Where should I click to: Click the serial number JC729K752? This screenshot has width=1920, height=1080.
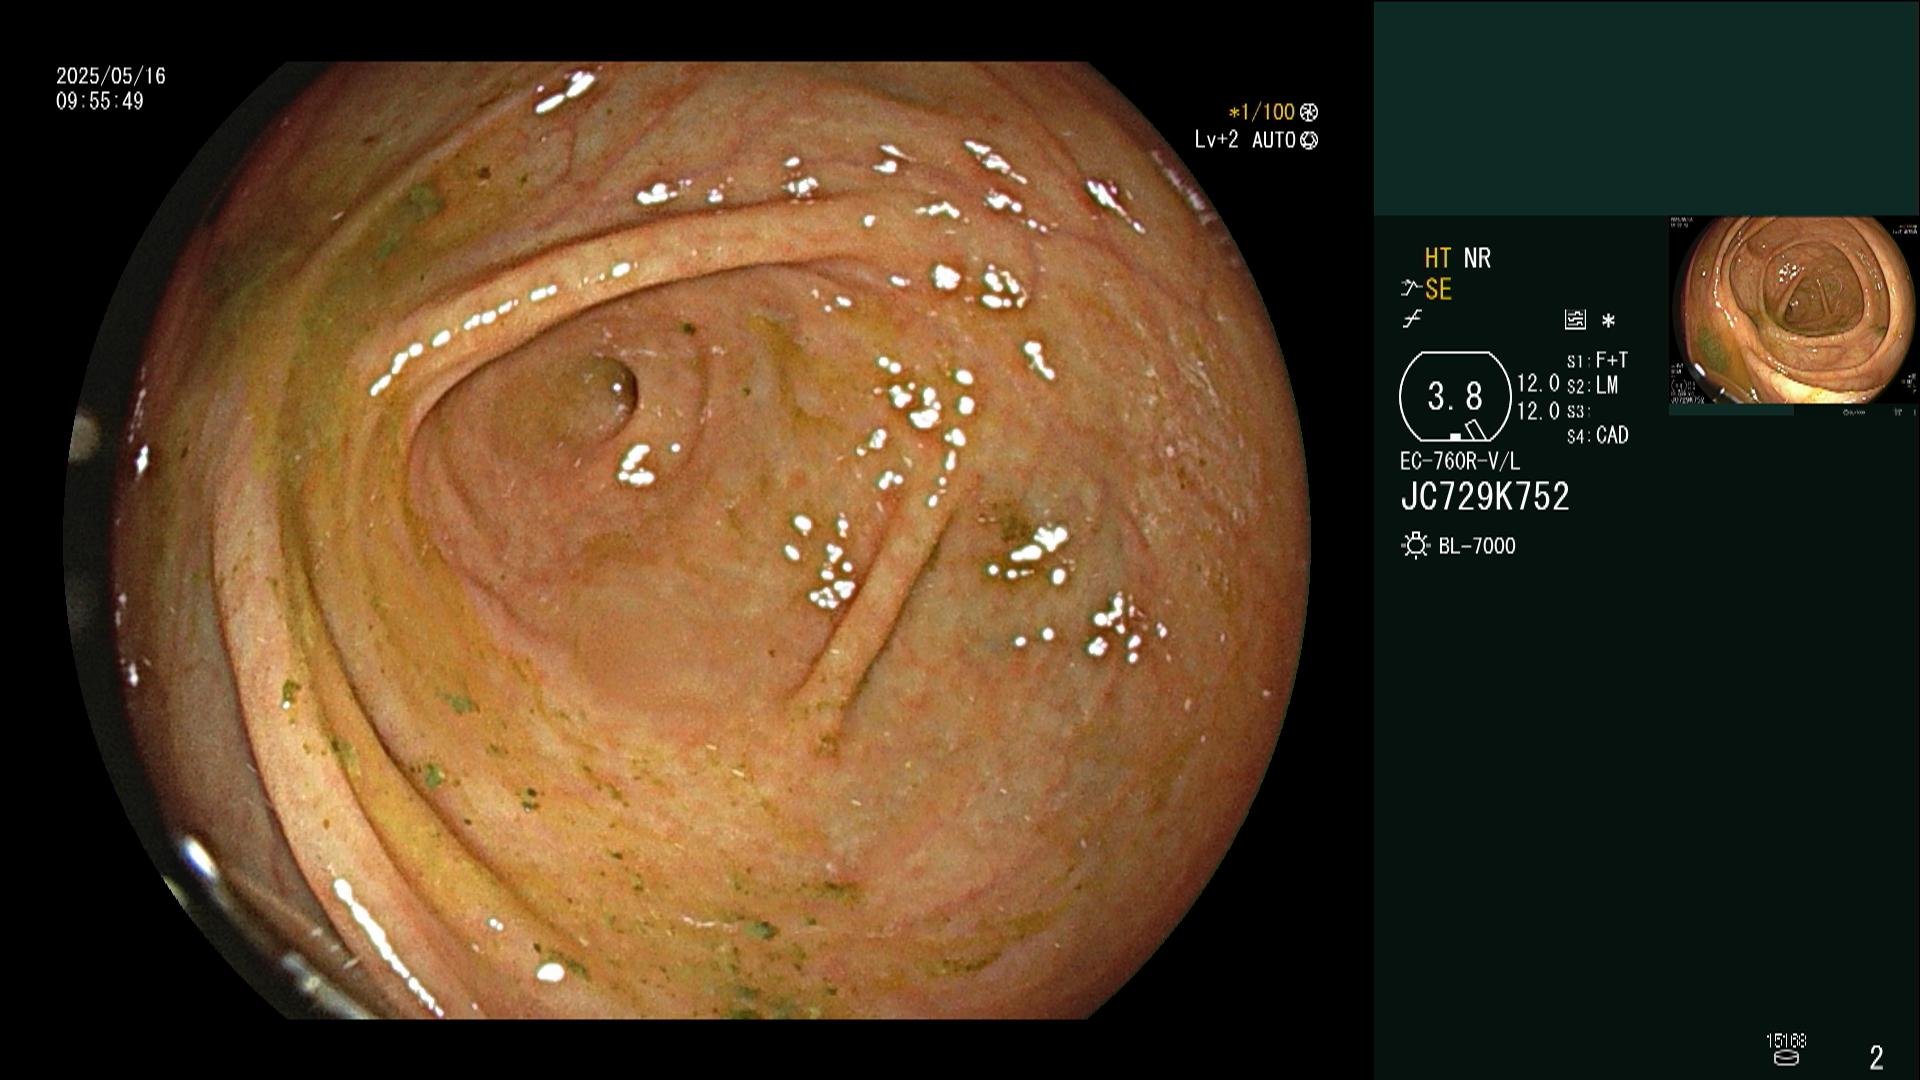(x=1485, y=497)
